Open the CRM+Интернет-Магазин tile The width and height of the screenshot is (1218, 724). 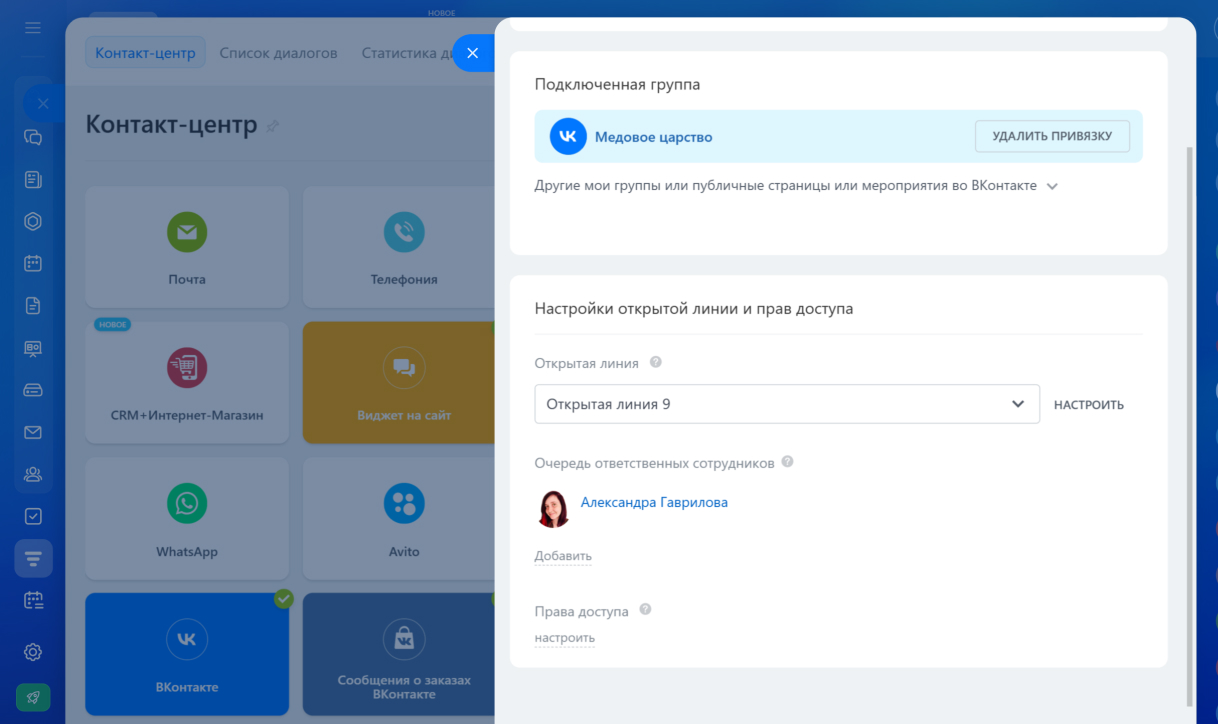click(x=187, y=383)
